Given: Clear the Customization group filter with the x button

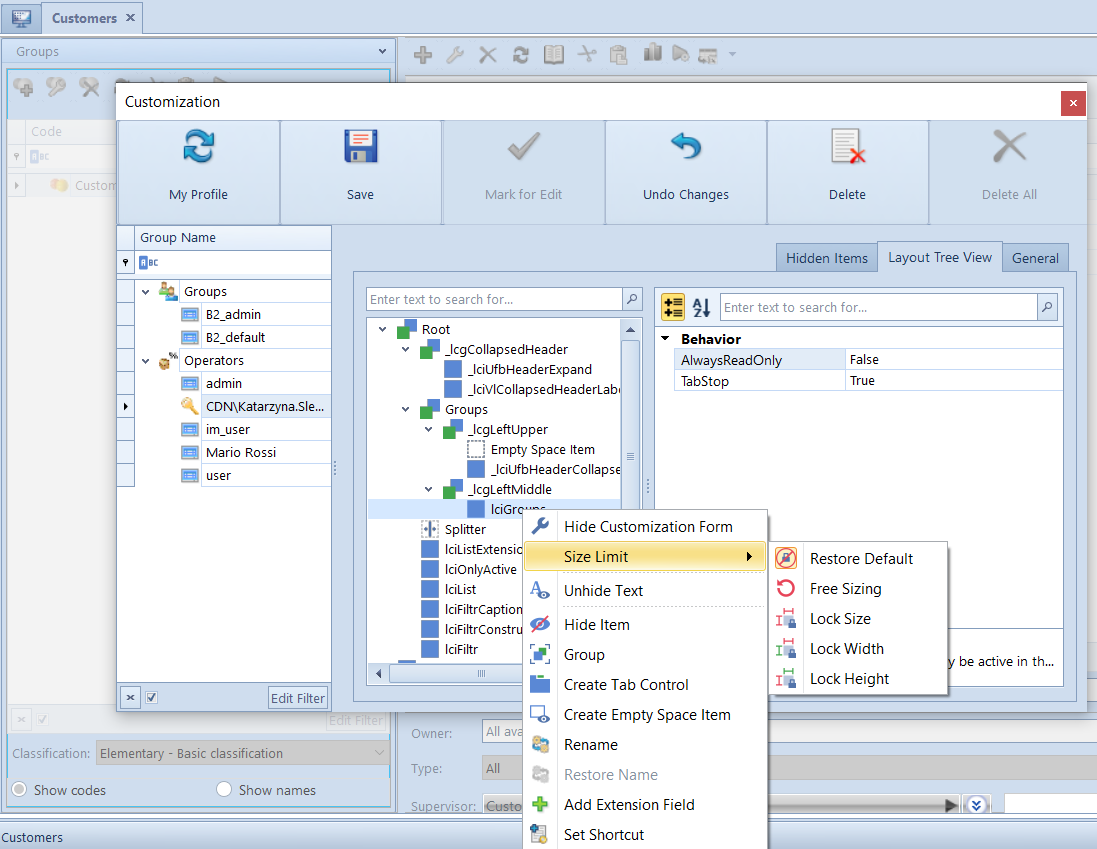Looking at the screenshot, I should click(130, 697).
